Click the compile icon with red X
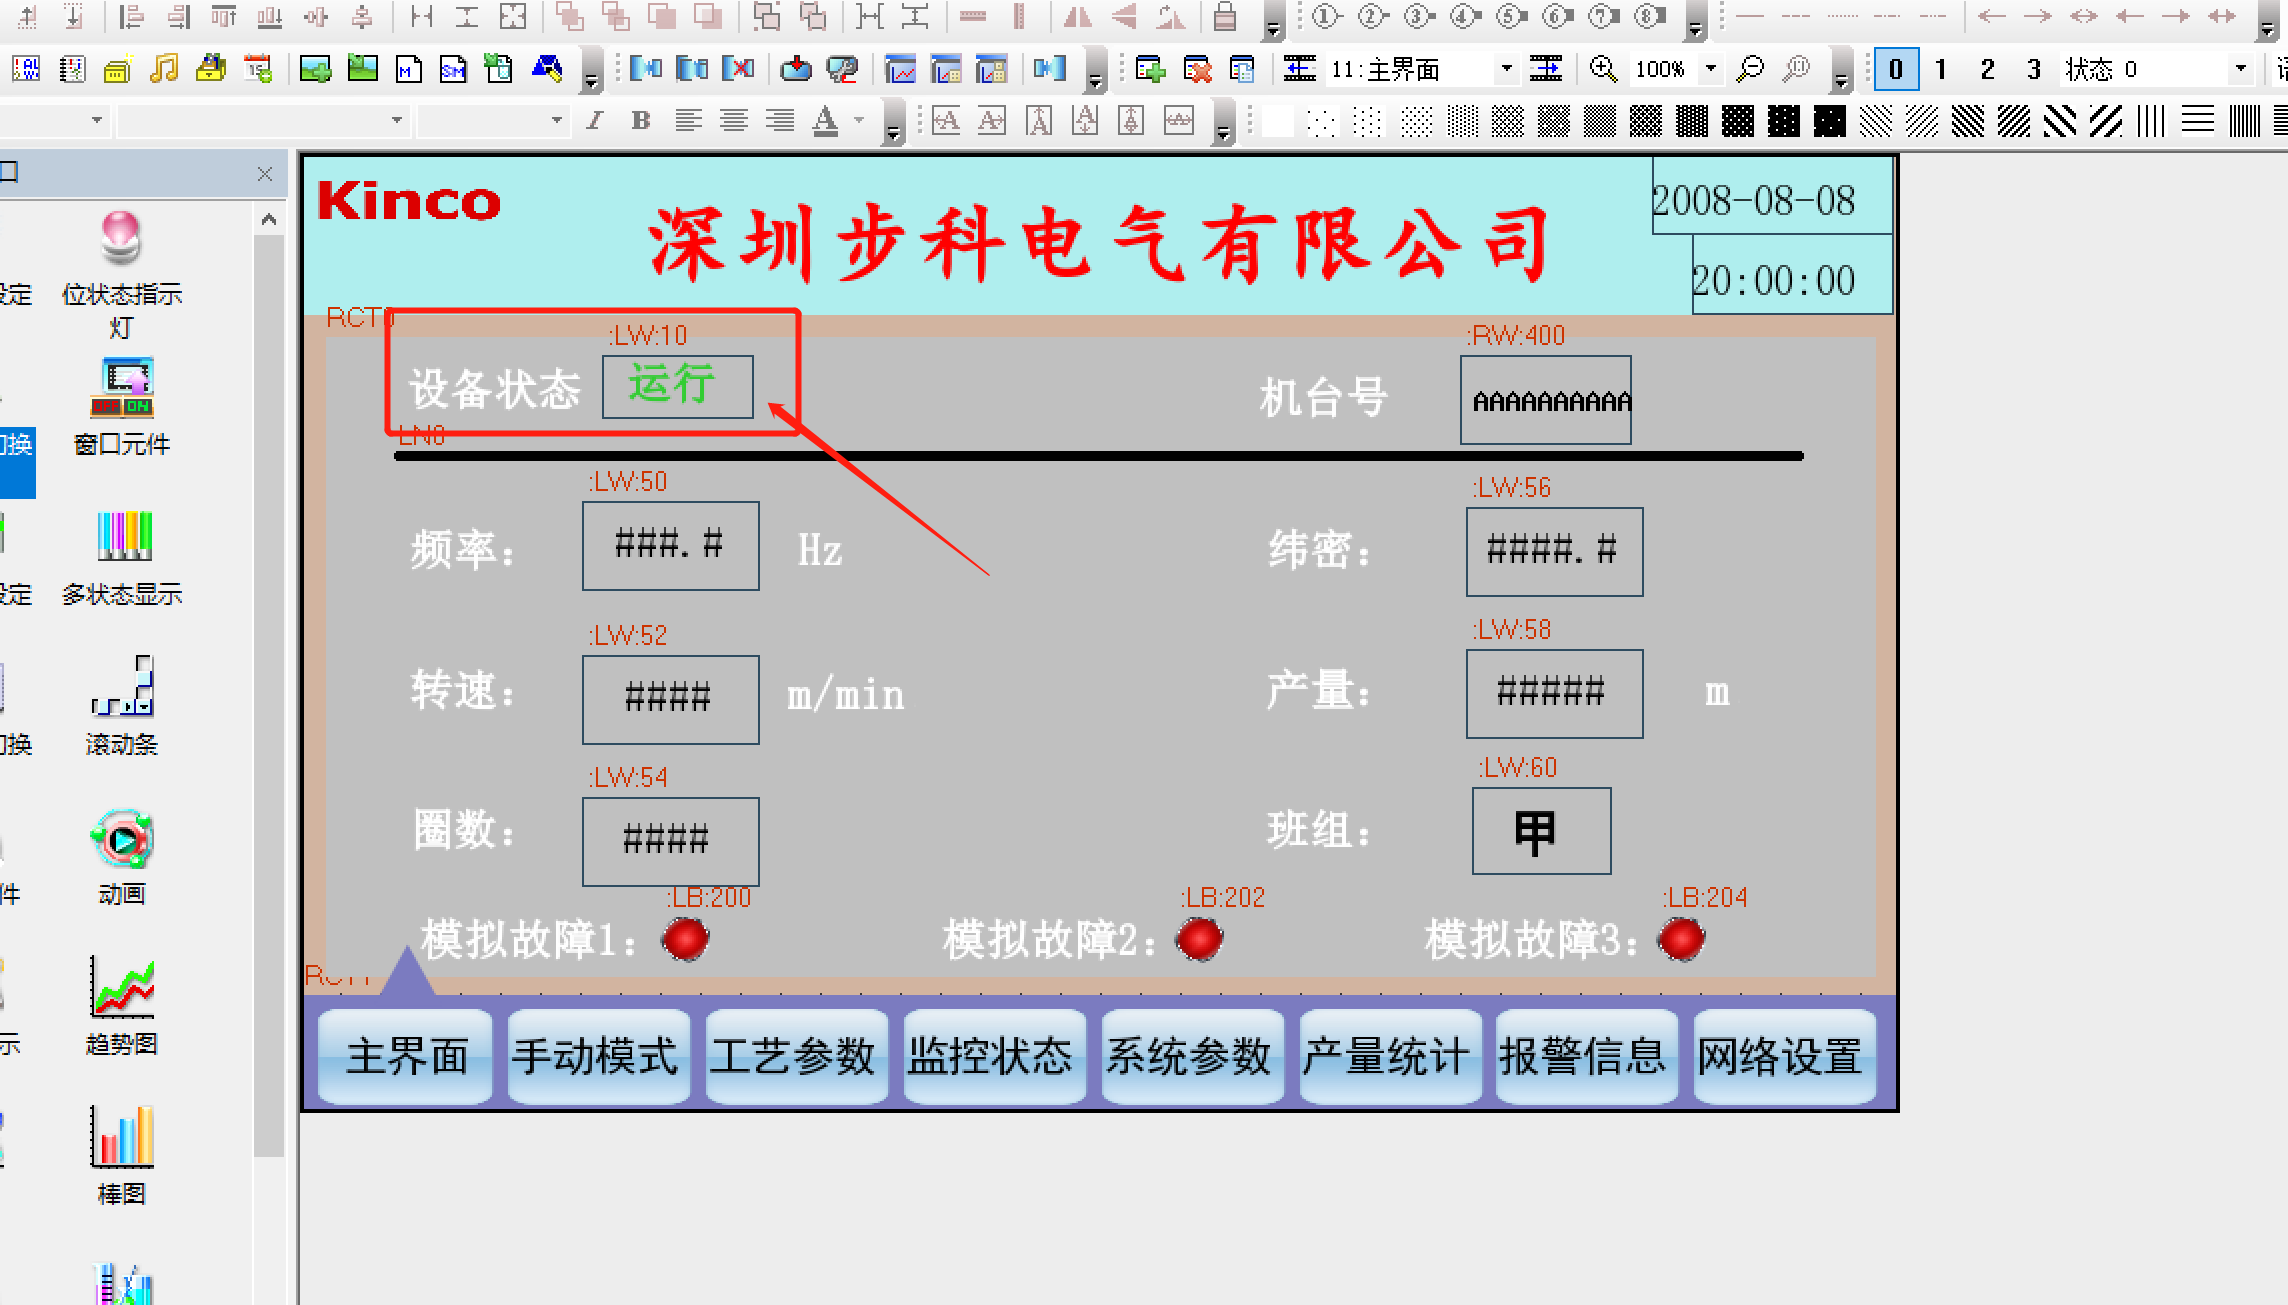Image resolution: width=2288 pixels, height=1305 pixels. point(738,69)
